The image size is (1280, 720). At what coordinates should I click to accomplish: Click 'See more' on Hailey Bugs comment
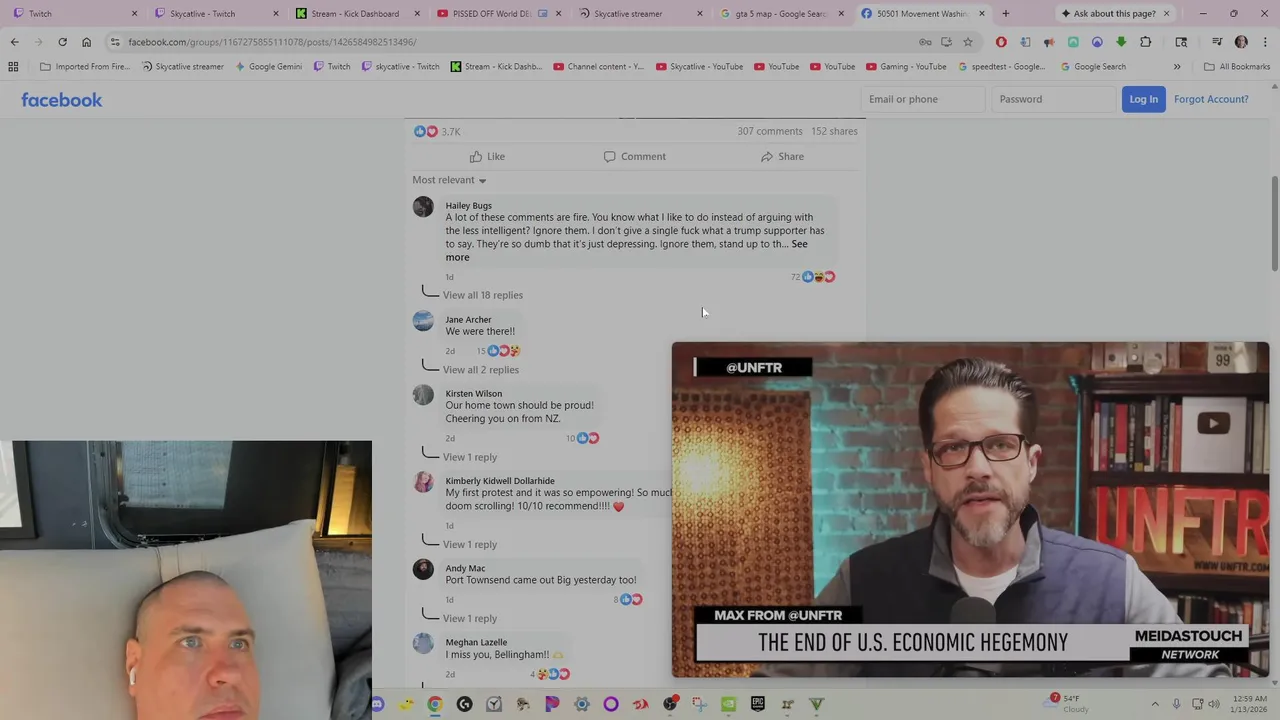pos(626,250)
